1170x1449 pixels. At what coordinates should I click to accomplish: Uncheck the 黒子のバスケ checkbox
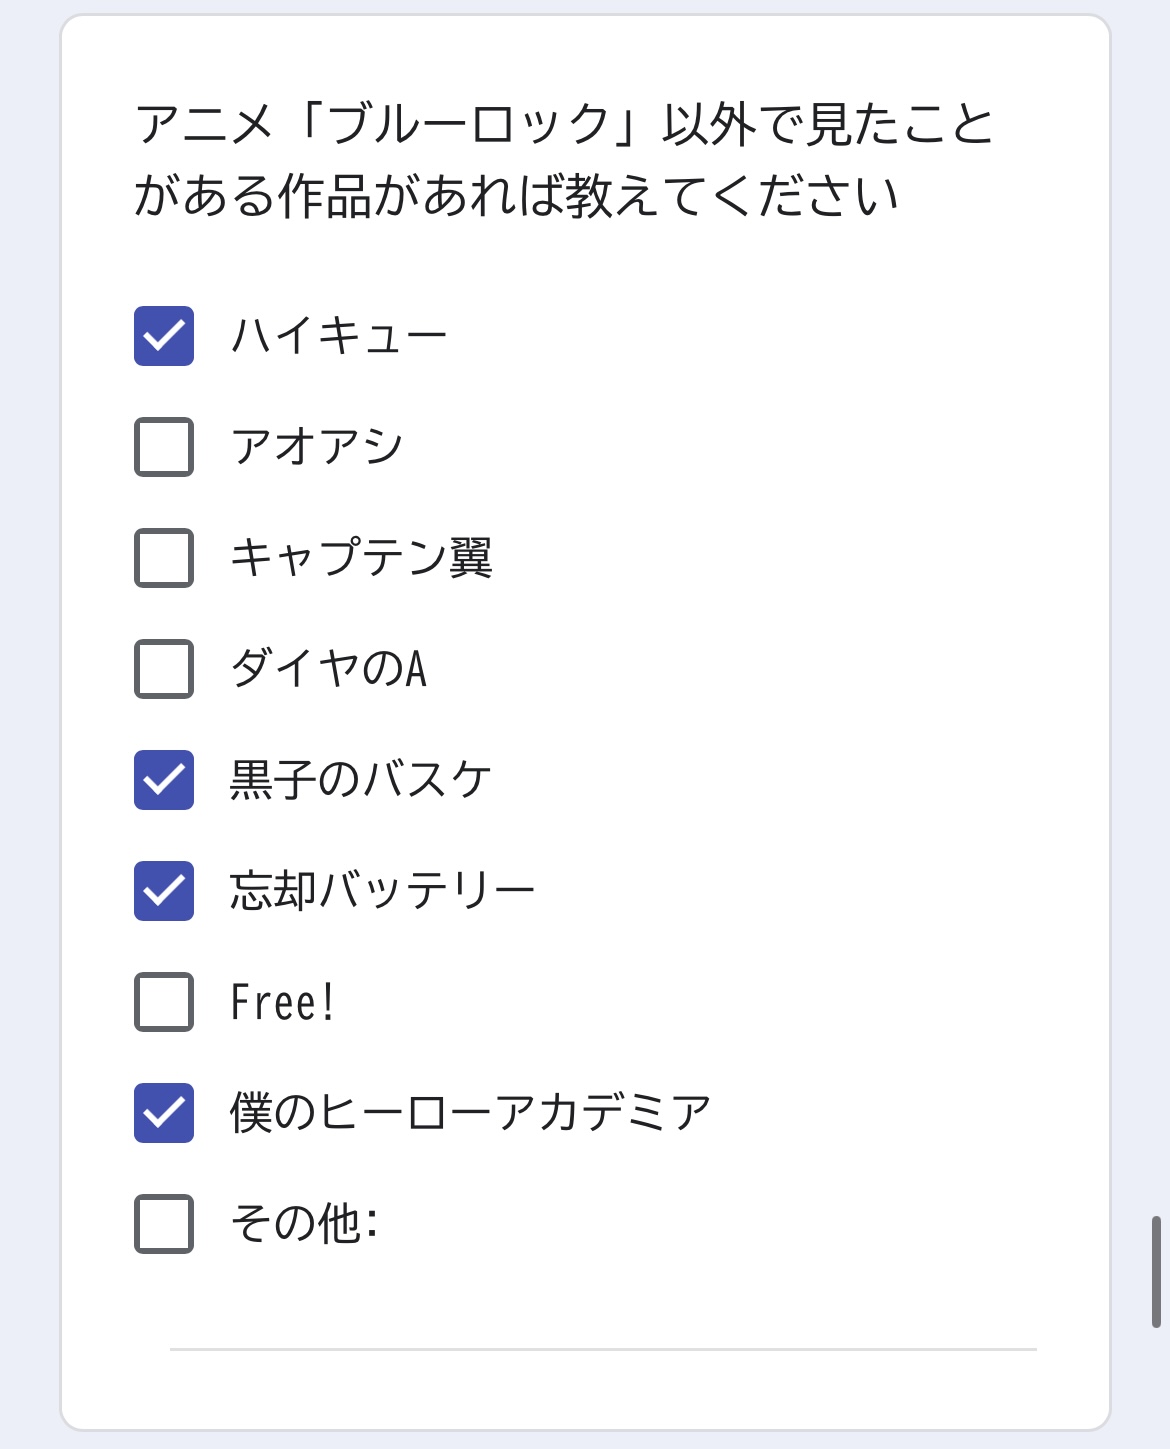click(x=164, y=780)
